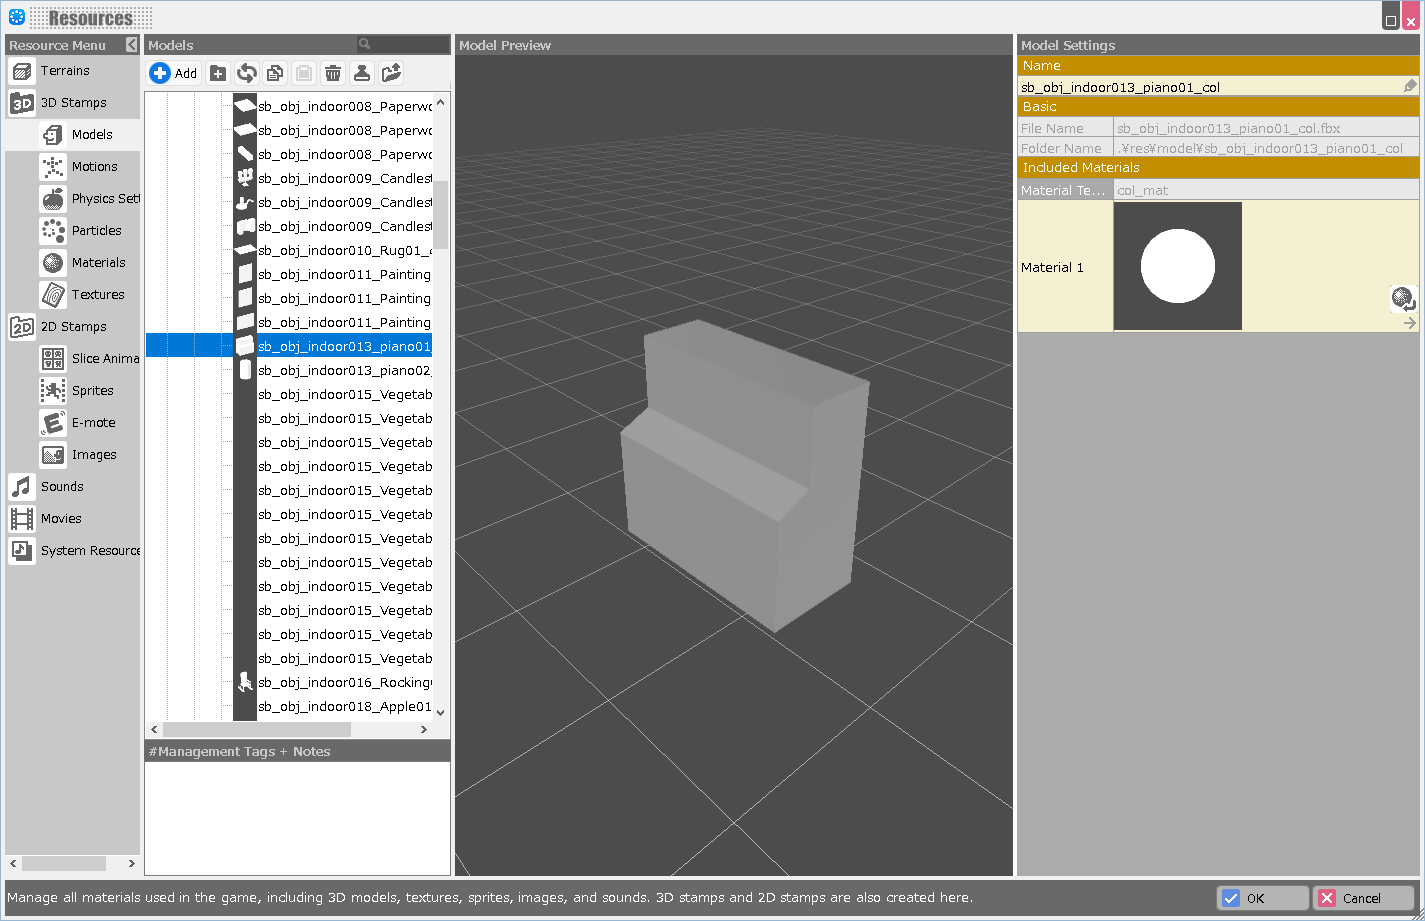Click the reload/refresh models icon
The height and width of the screenshot is (921, 1425).
tap(247, 73)
